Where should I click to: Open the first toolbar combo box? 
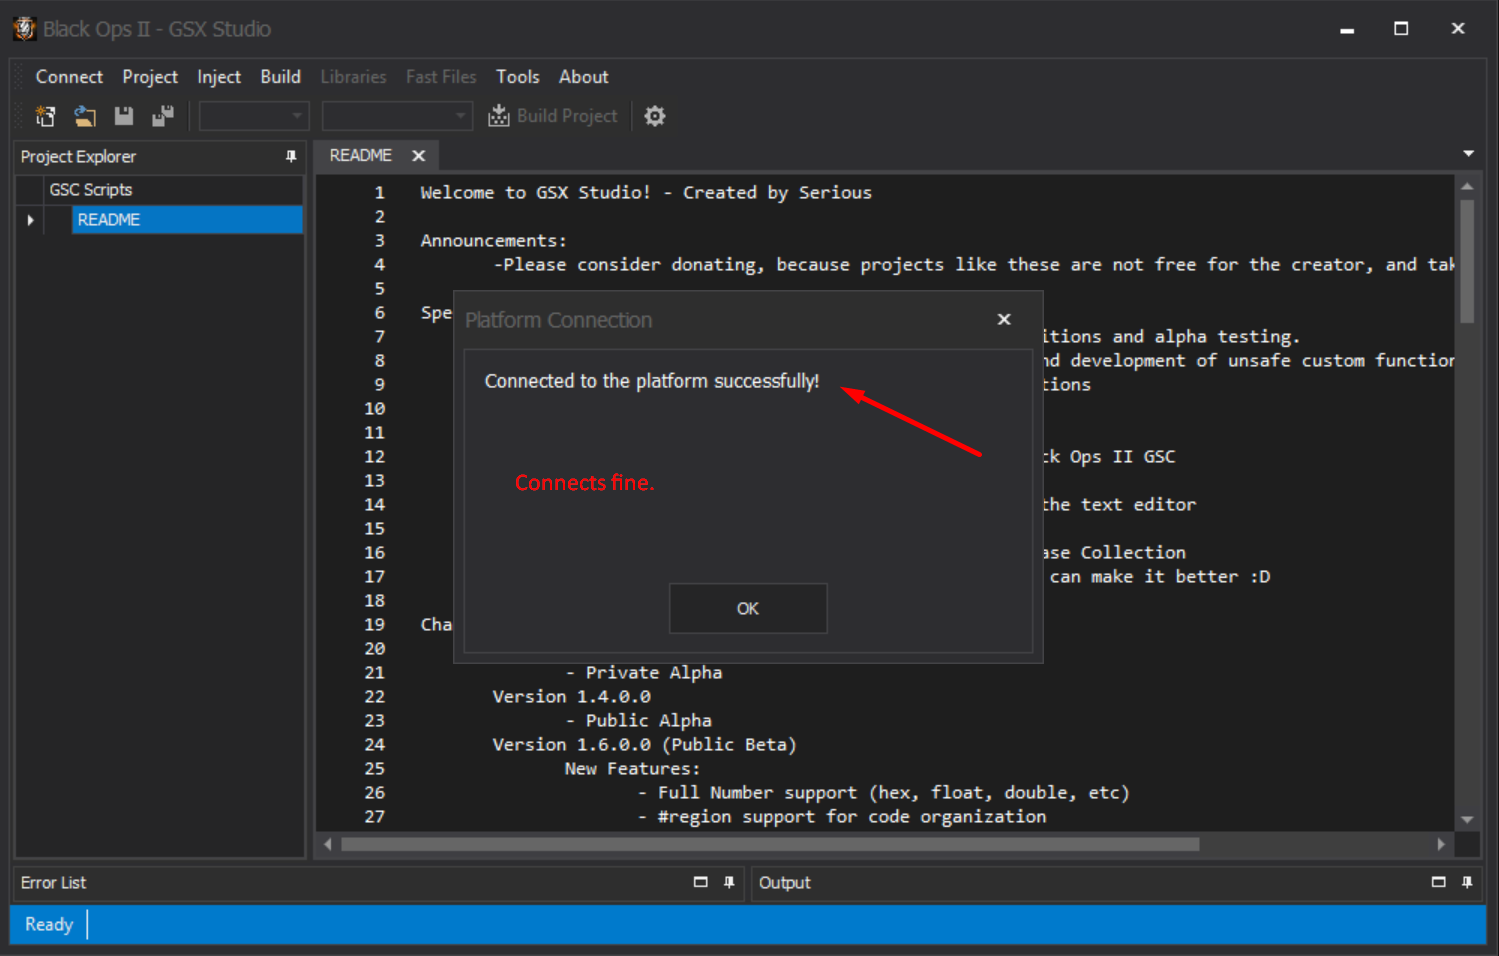(254, 116)
